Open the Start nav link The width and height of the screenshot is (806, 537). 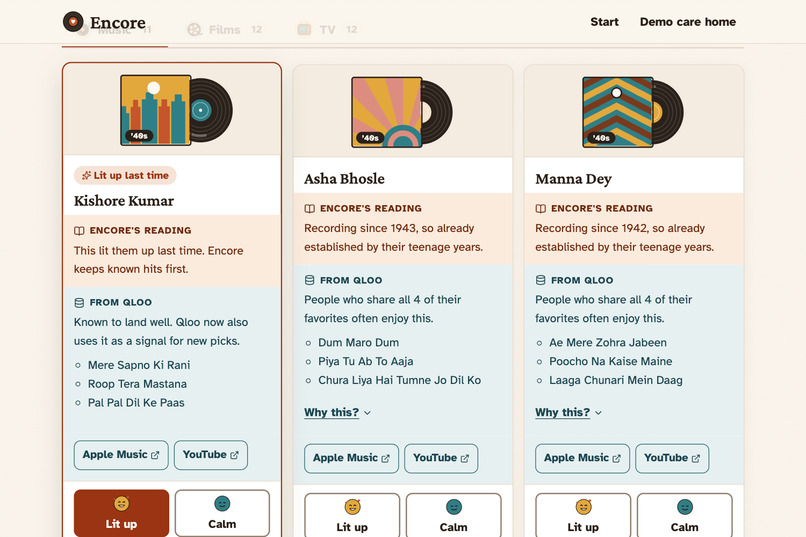point(604,22)
